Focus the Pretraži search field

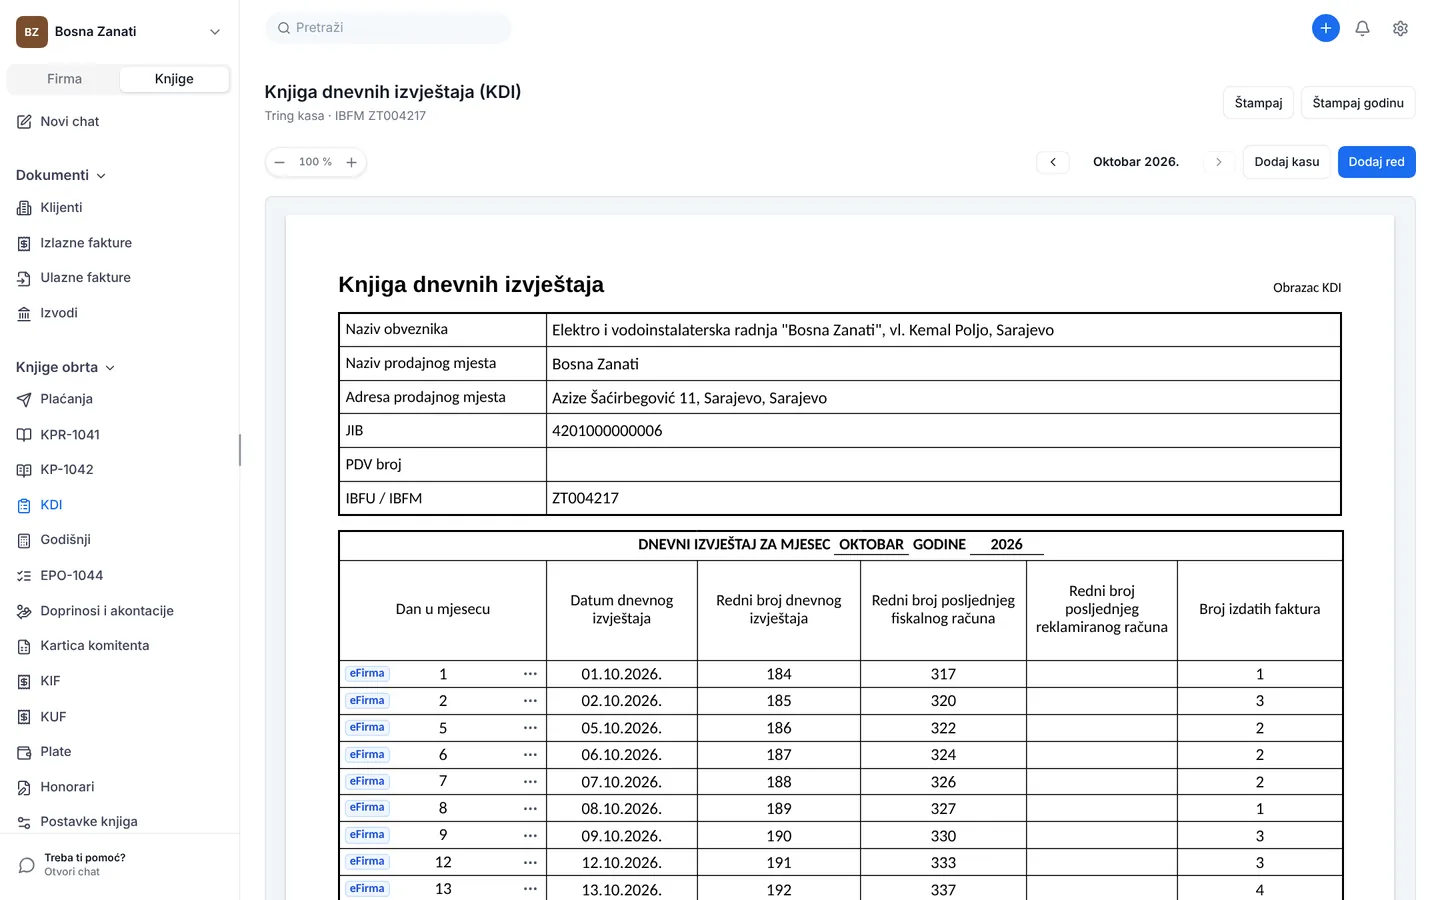(388, 28)
